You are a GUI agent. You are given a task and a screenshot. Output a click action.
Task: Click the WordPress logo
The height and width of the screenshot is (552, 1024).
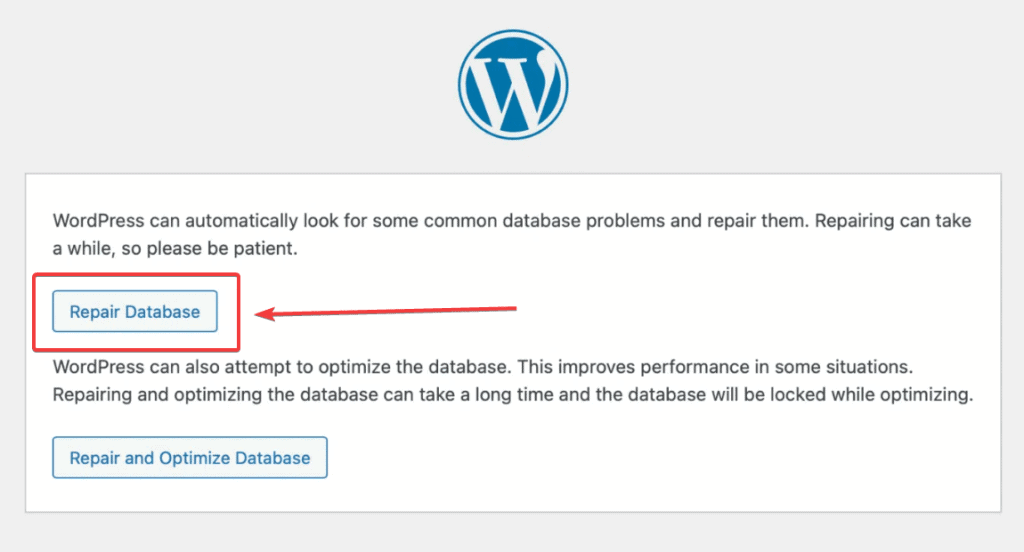pyautogui.click(x=512, y=82)
